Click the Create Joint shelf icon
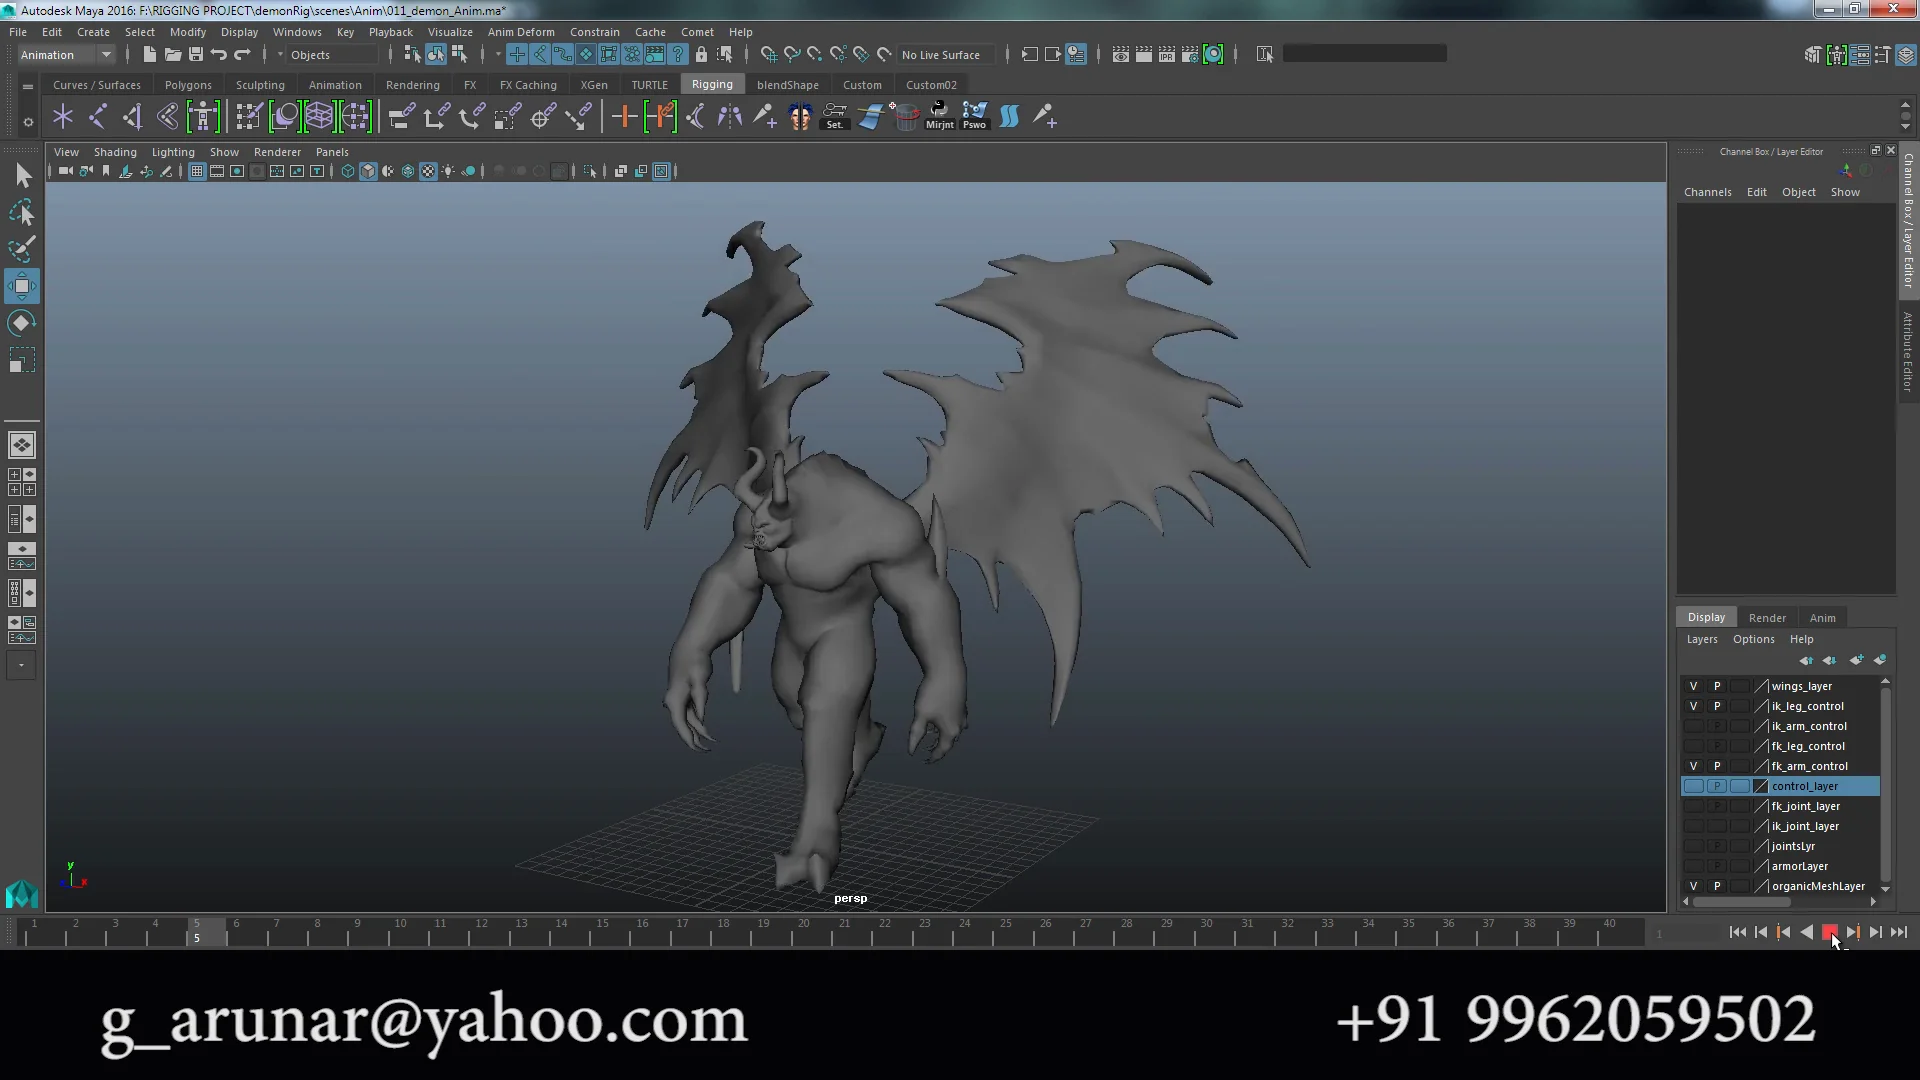Screen dimensions: 1920x1080 [98, 117]
